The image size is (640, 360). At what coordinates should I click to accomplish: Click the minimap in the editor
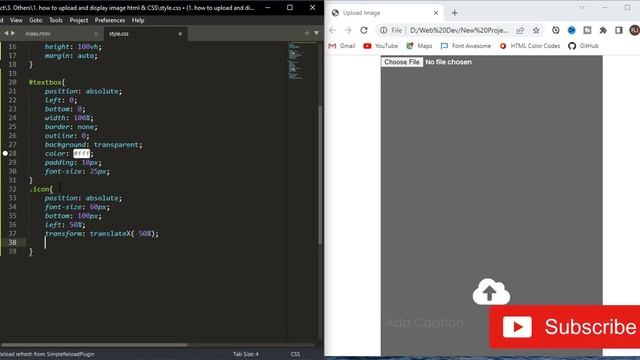coord(296,61)
